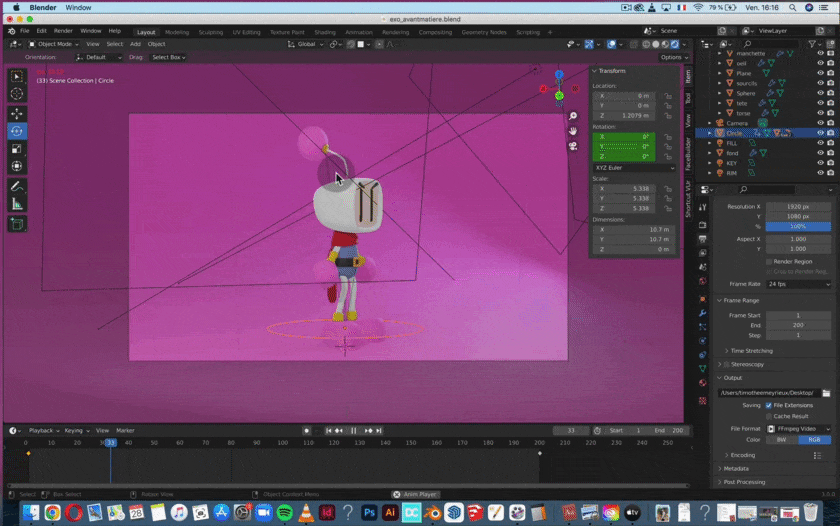The width and height of the screenshot is (840, 526).
Task: Toggle the auto keying record button
Action: pyautogui.click(x=306, y=431)
